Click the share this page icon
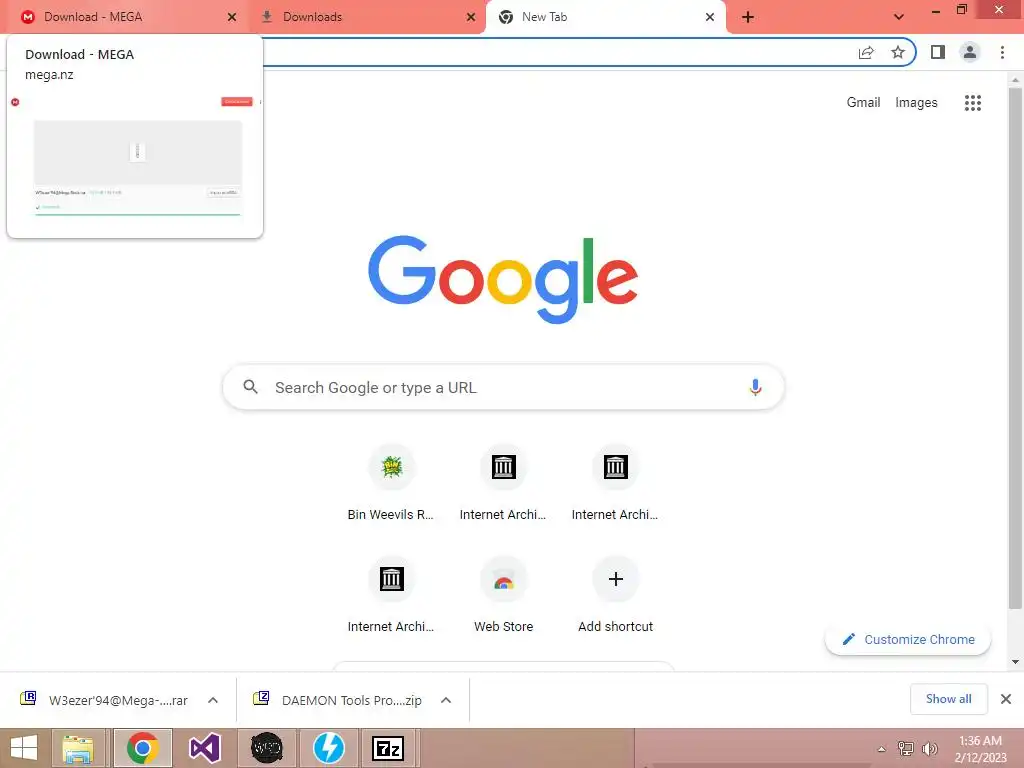Screen dimensions: 1024x768 (866, 52)
